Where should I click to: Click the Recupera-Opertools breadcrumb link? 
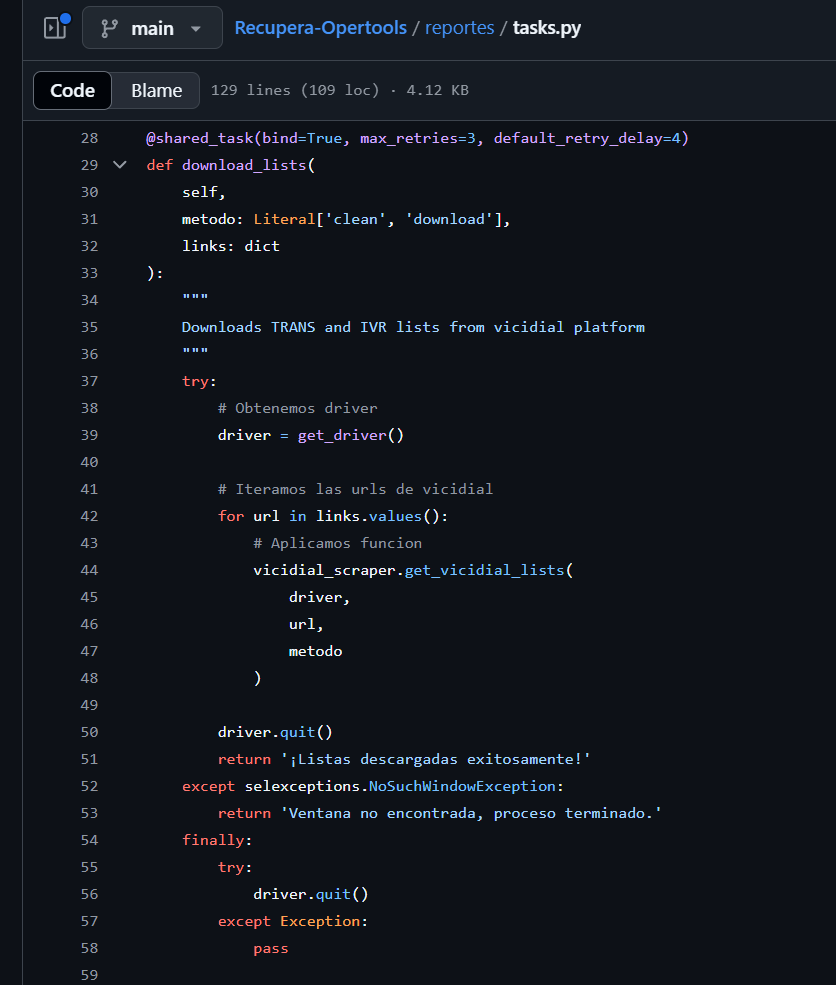(320, 28)
